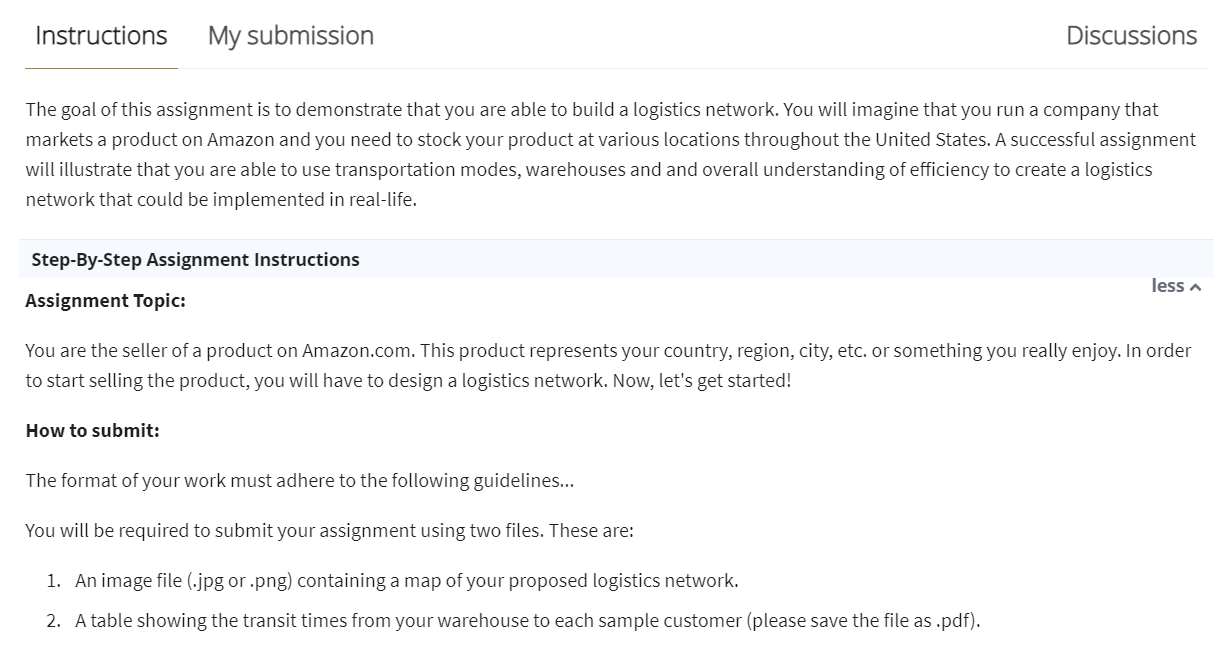Click the gold underline beneath Instructions tab
This screenshot has height=650, width=1226.
(101, 68)
